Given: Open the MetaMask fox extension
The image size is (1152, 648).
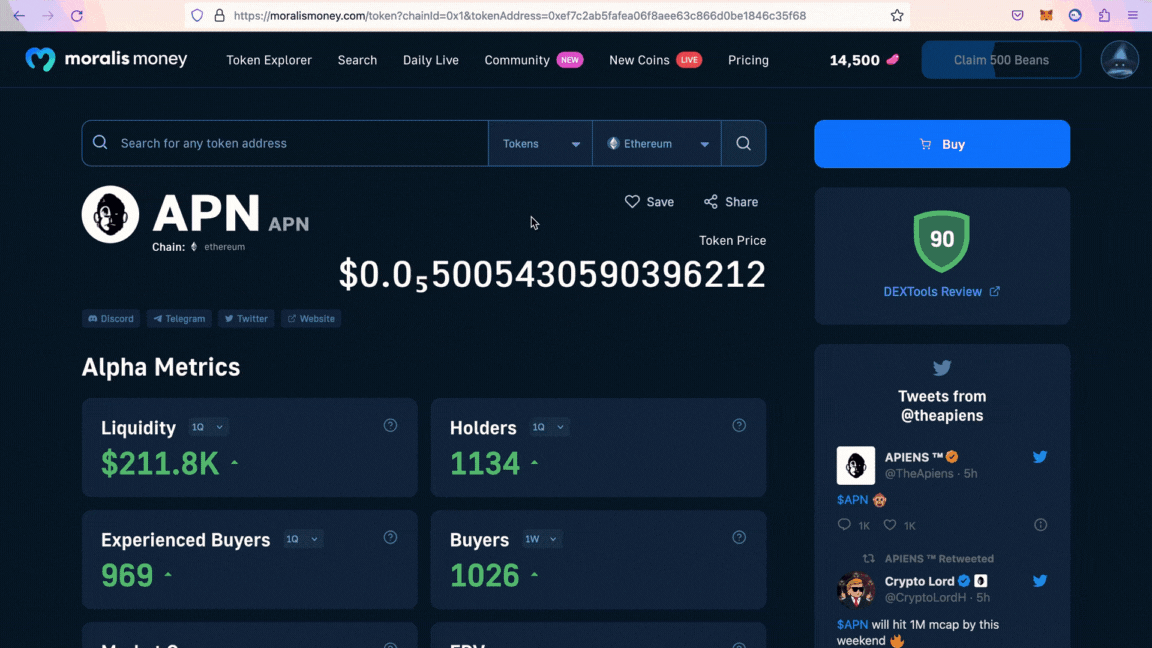Looking at the screenshot, I should [1046, 15].
